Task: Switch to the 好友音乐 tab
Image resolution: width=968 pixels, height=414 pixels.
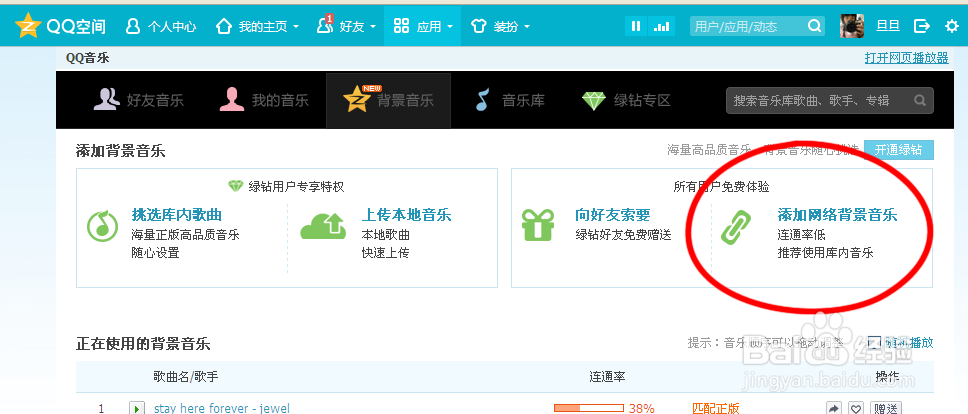Action: 139,101
